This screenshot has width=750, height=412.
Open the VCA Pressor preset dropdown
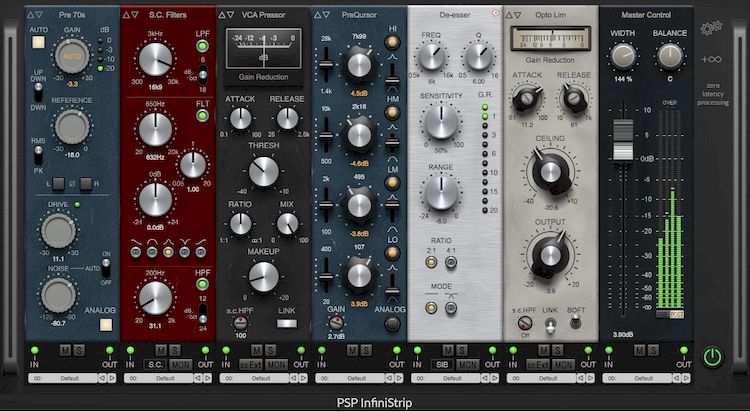pos(254,378)
